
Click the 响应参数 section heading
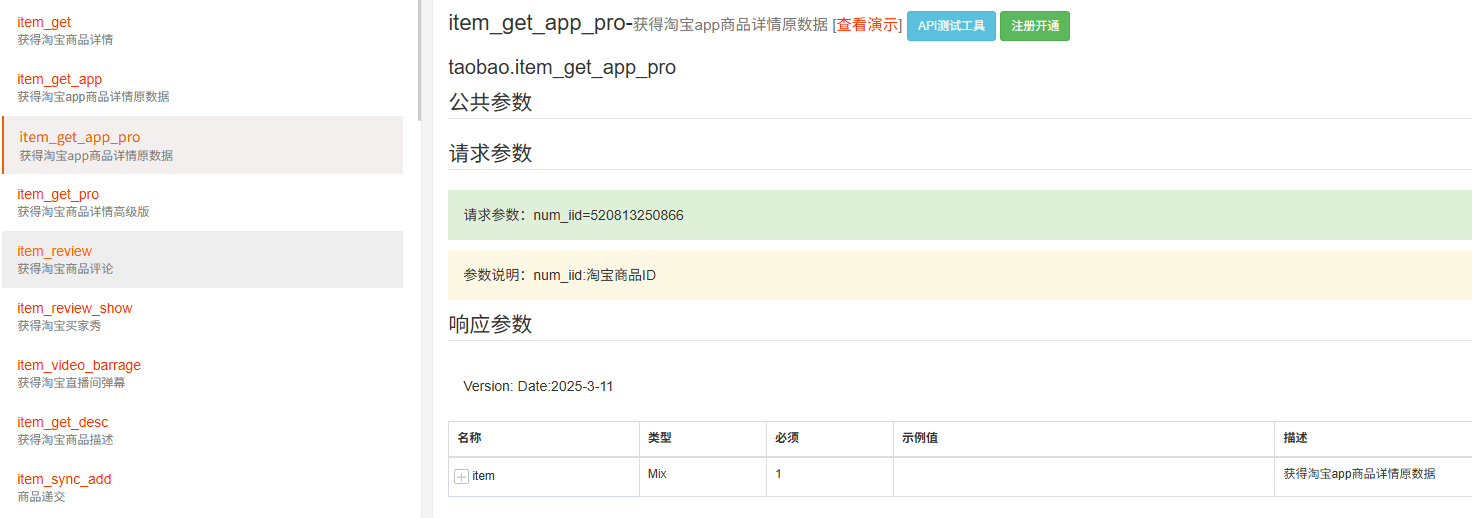point(490,324)
